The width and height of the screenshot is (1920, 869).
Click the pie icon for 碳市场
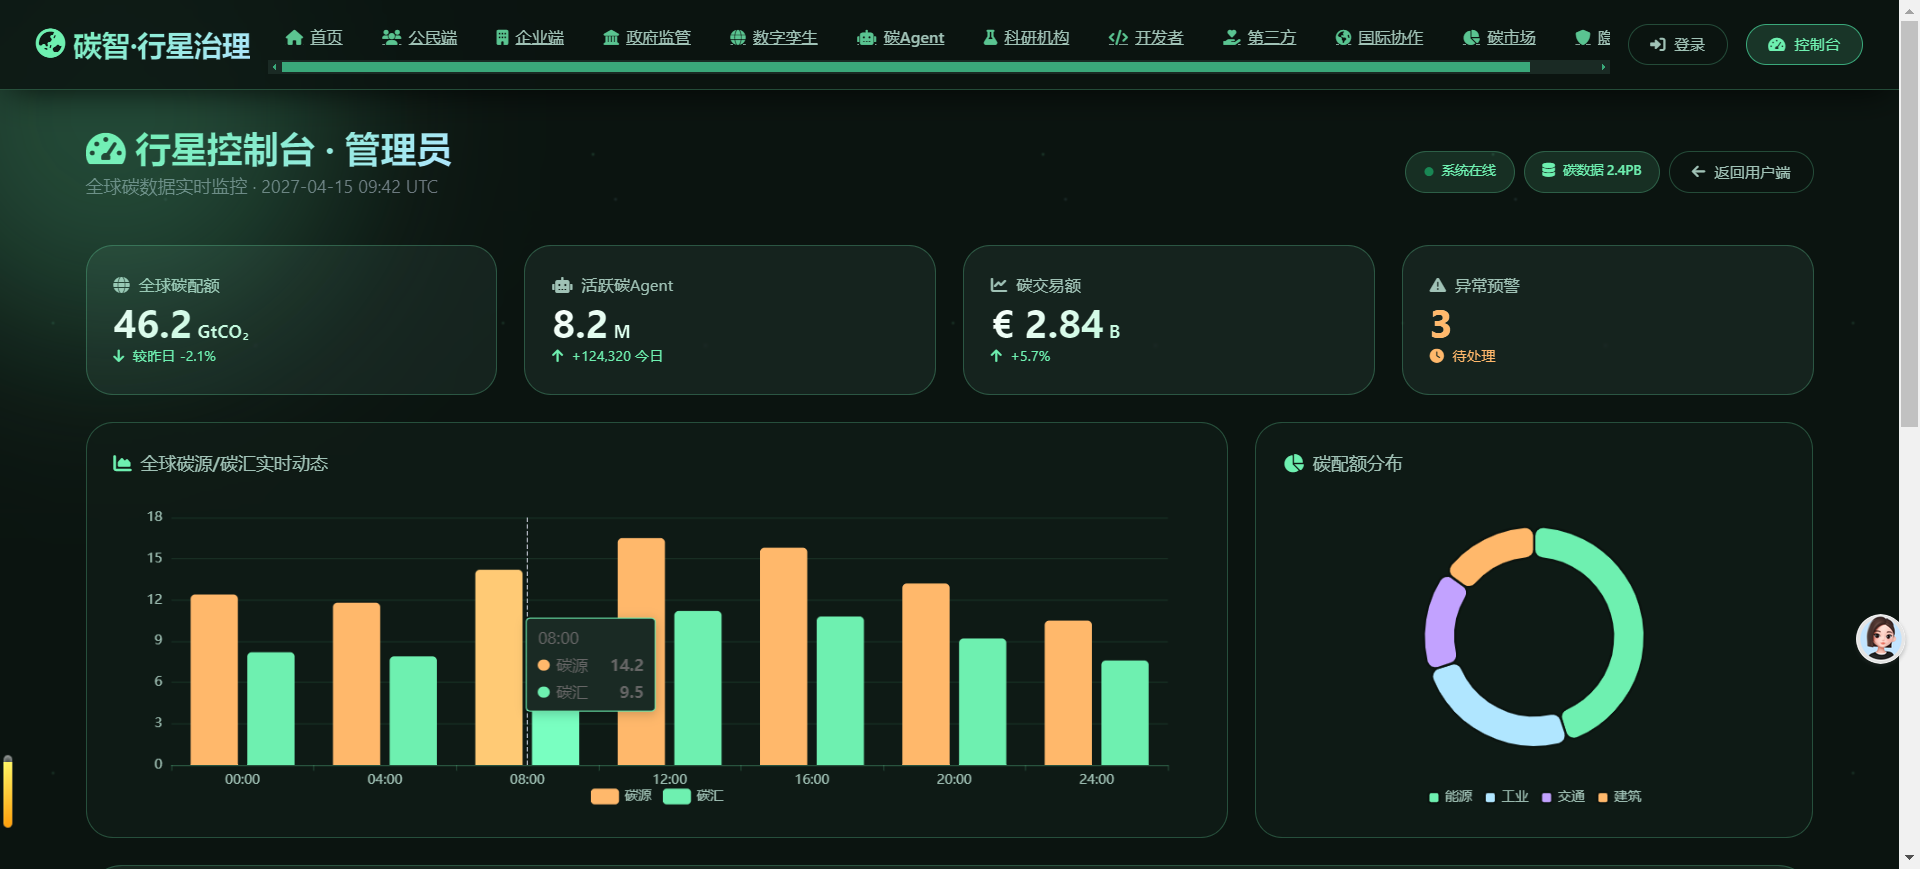[x=1471, y=37]
